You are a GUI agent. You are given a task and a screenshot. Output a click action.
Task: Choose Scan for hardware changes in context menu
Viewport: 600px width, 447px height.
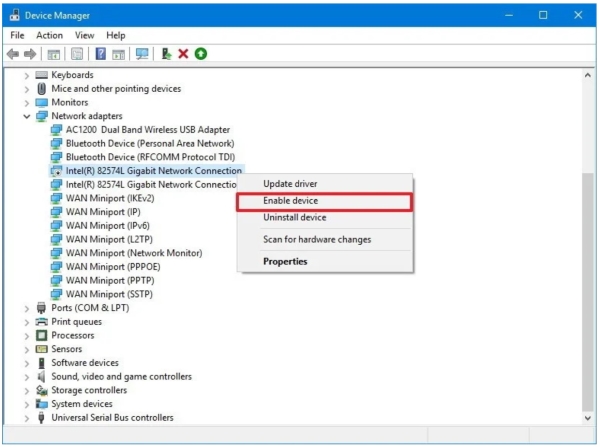(x=325, y=240)
